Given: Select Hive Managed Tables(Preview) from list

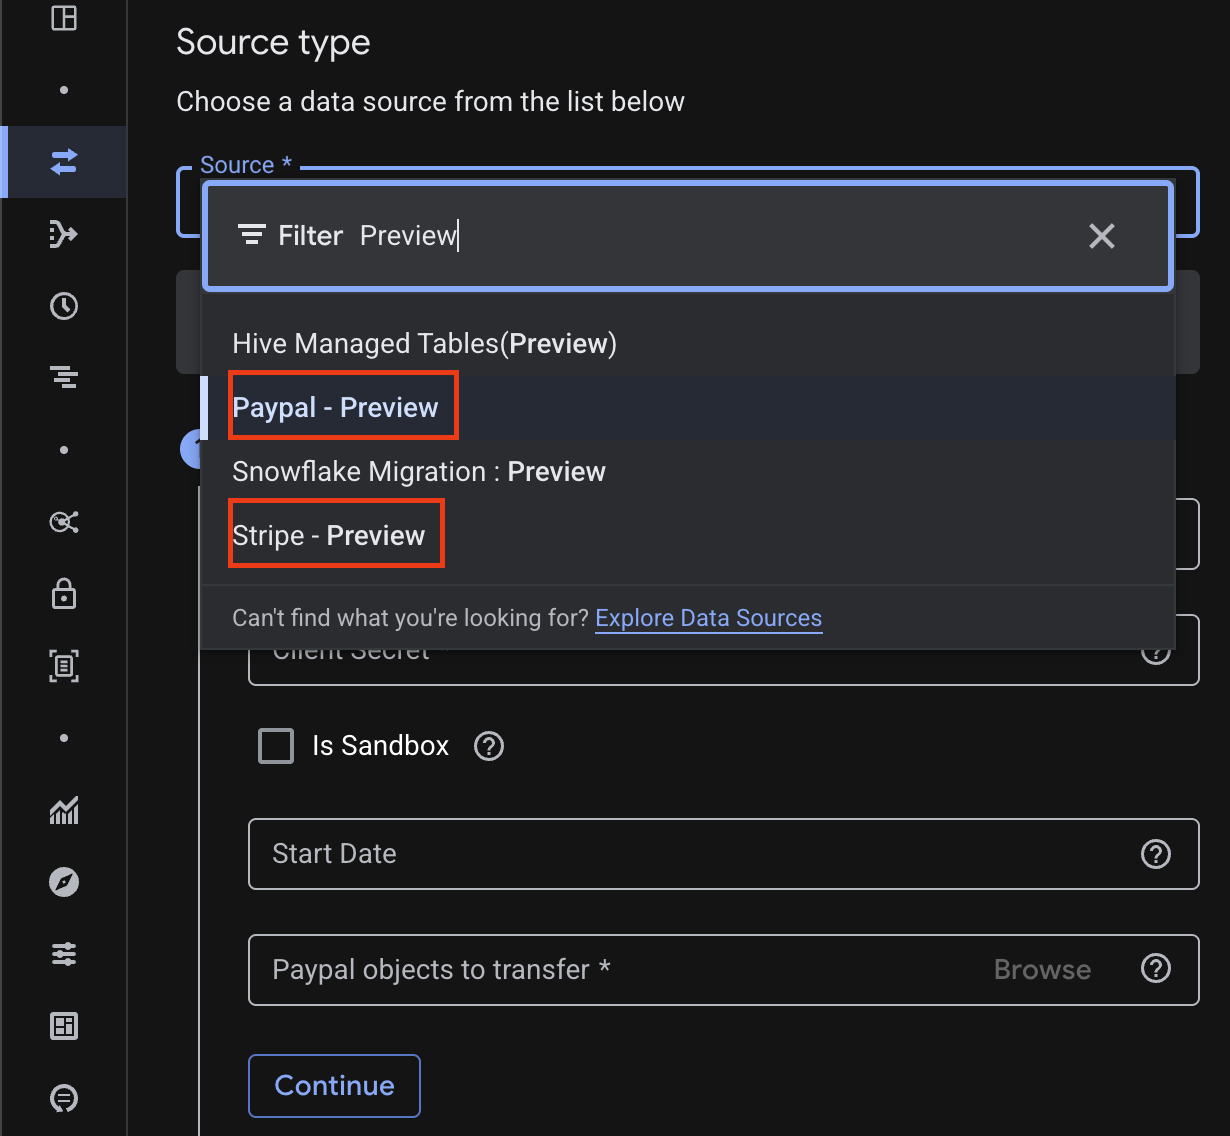Looking at the screenshot, I should click(x=424, y=344).
